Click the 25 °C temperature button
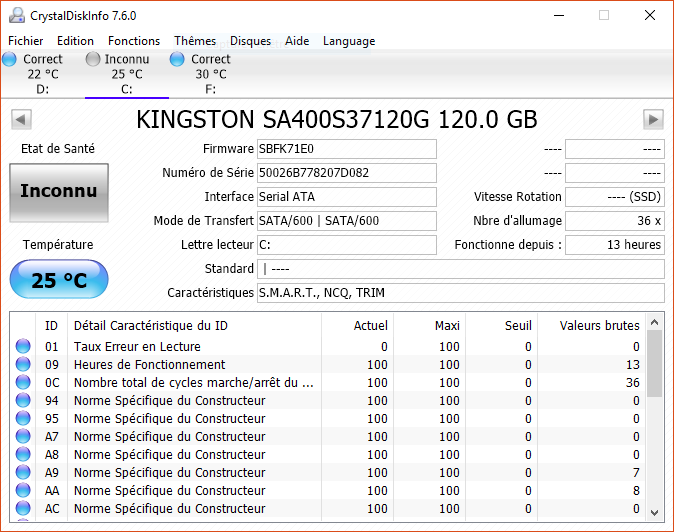Screen dimensions: 674x532 (59, 279)
